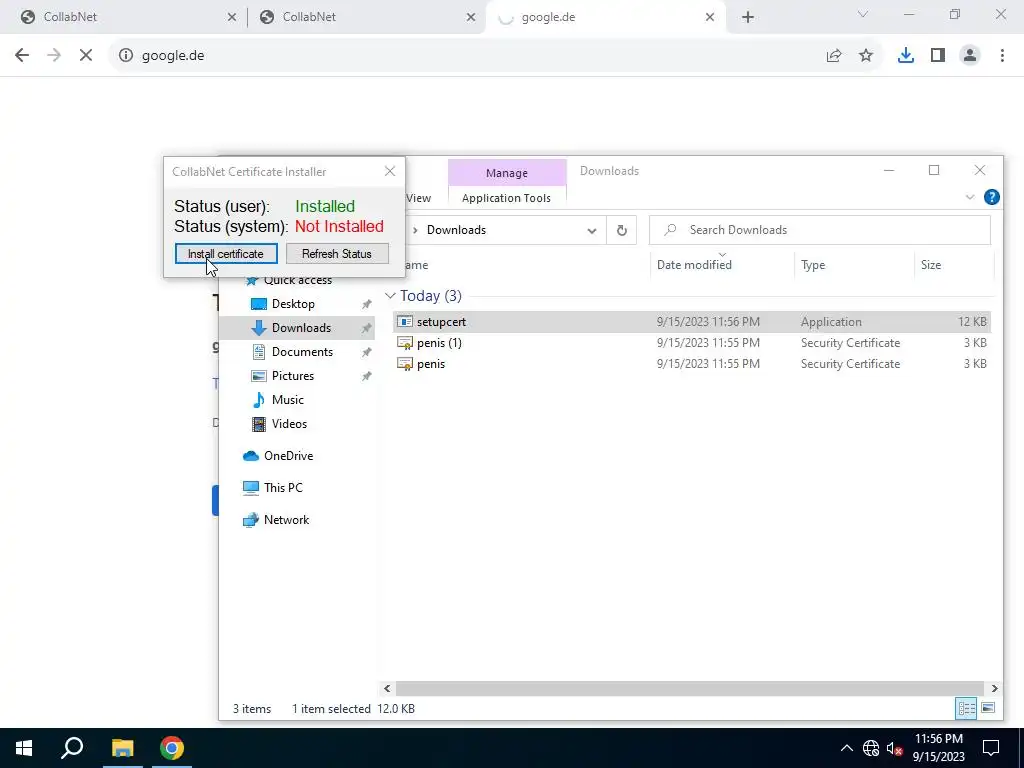Stop loading the page
Screen dimensions: 1024x768
tap(86, 56)
